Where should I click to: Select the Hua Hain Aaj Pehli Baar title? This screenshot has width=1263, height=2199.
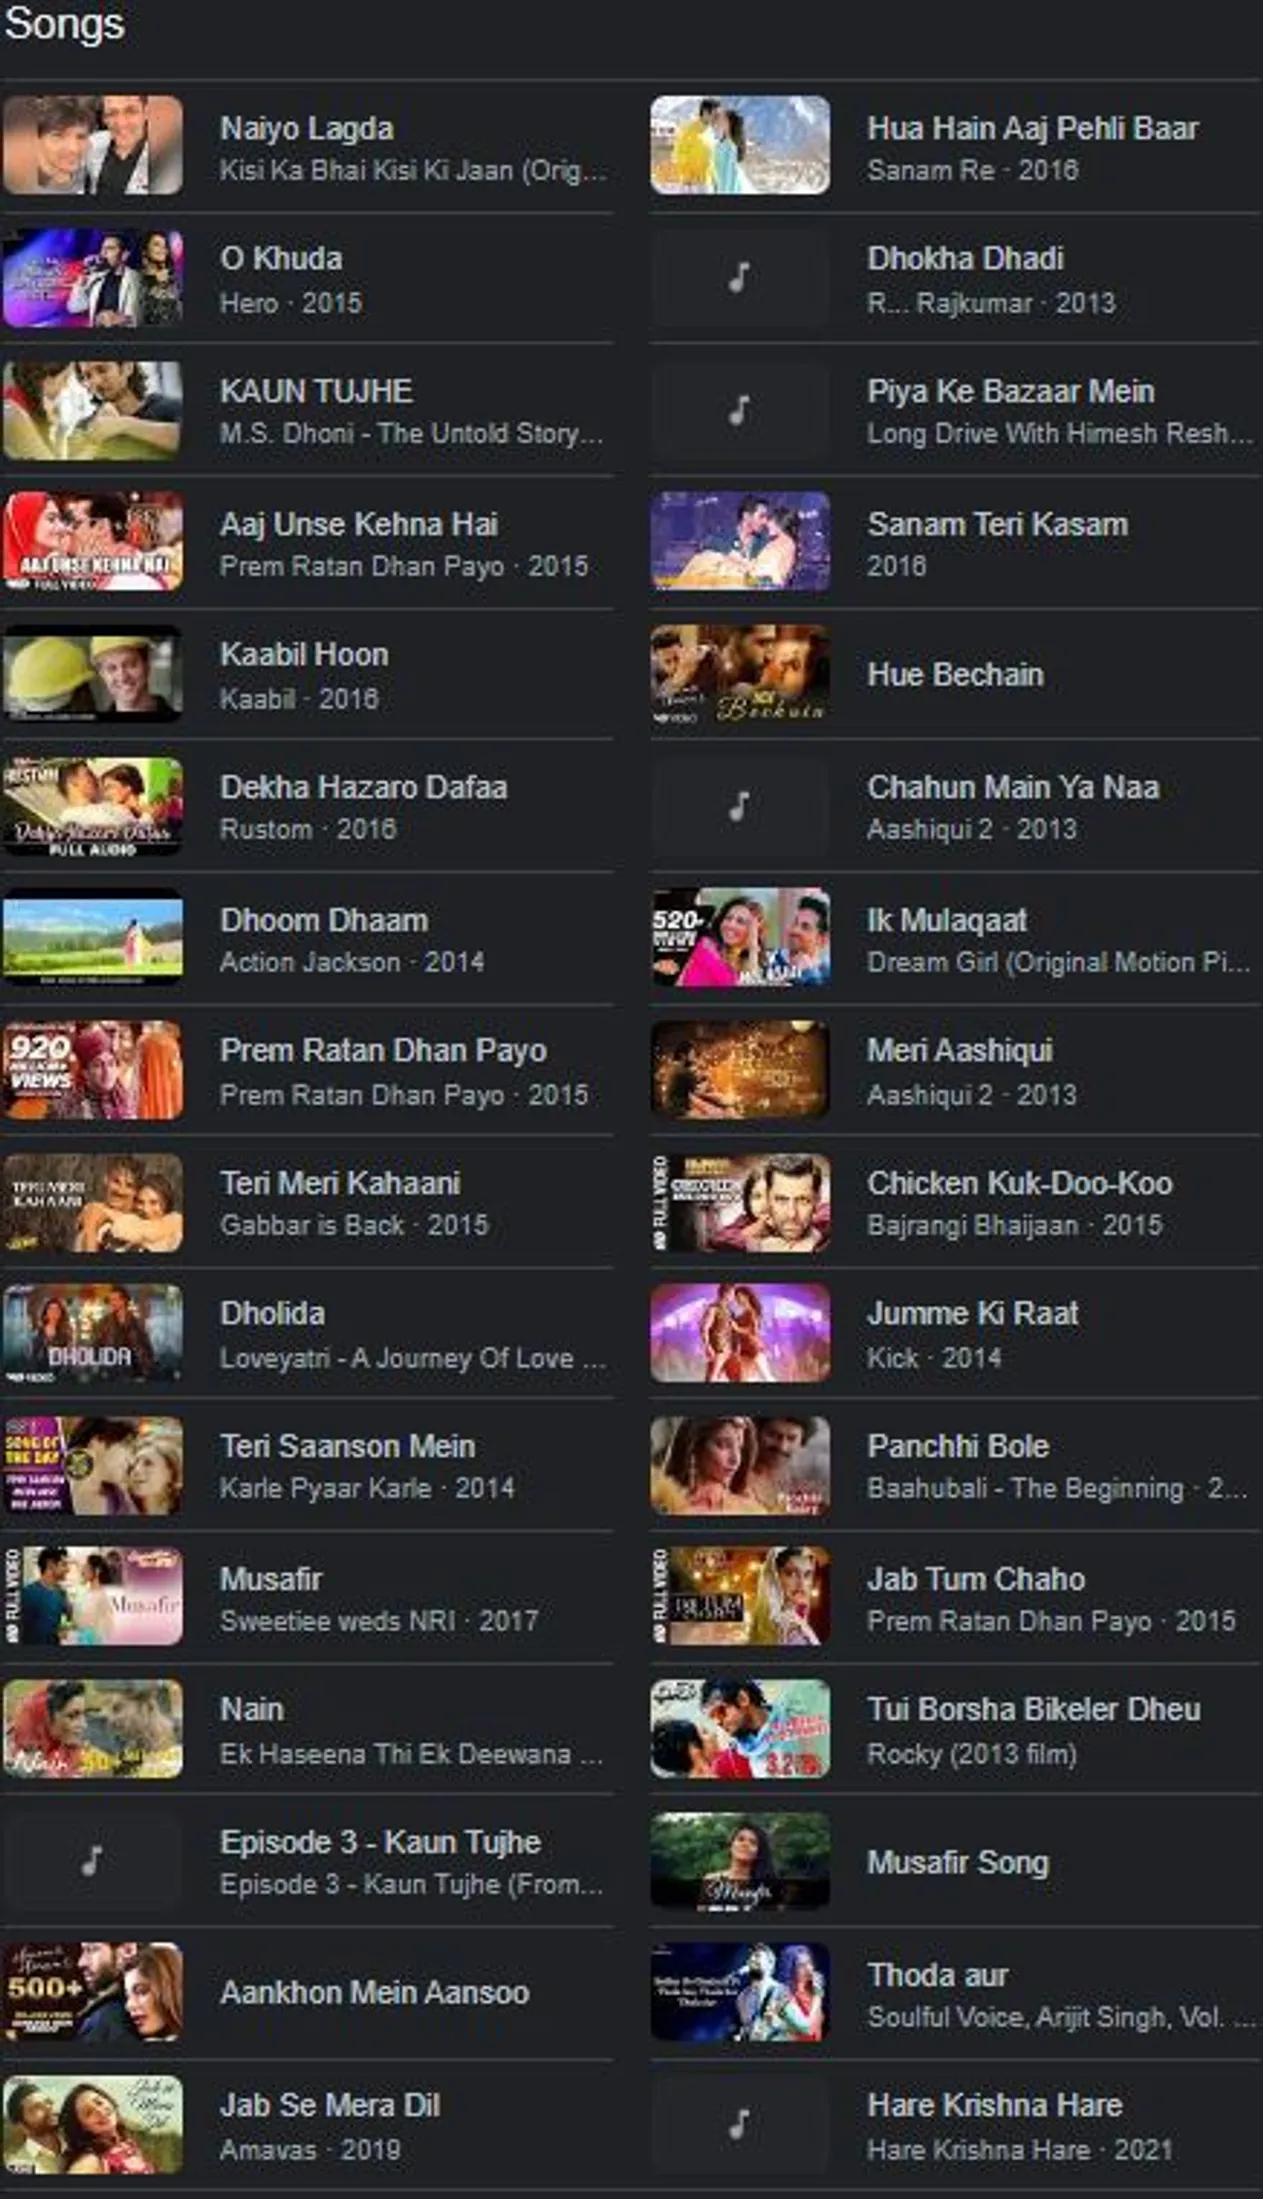[1032, 128]
